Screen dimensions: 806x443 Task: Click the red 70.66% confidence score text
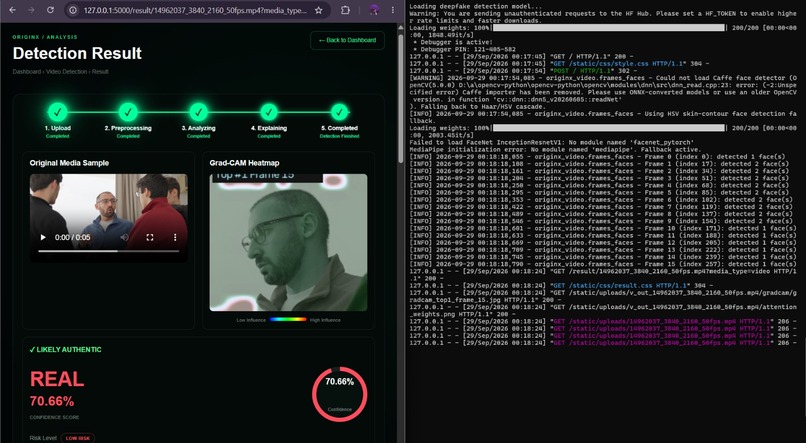click(52, 401)
